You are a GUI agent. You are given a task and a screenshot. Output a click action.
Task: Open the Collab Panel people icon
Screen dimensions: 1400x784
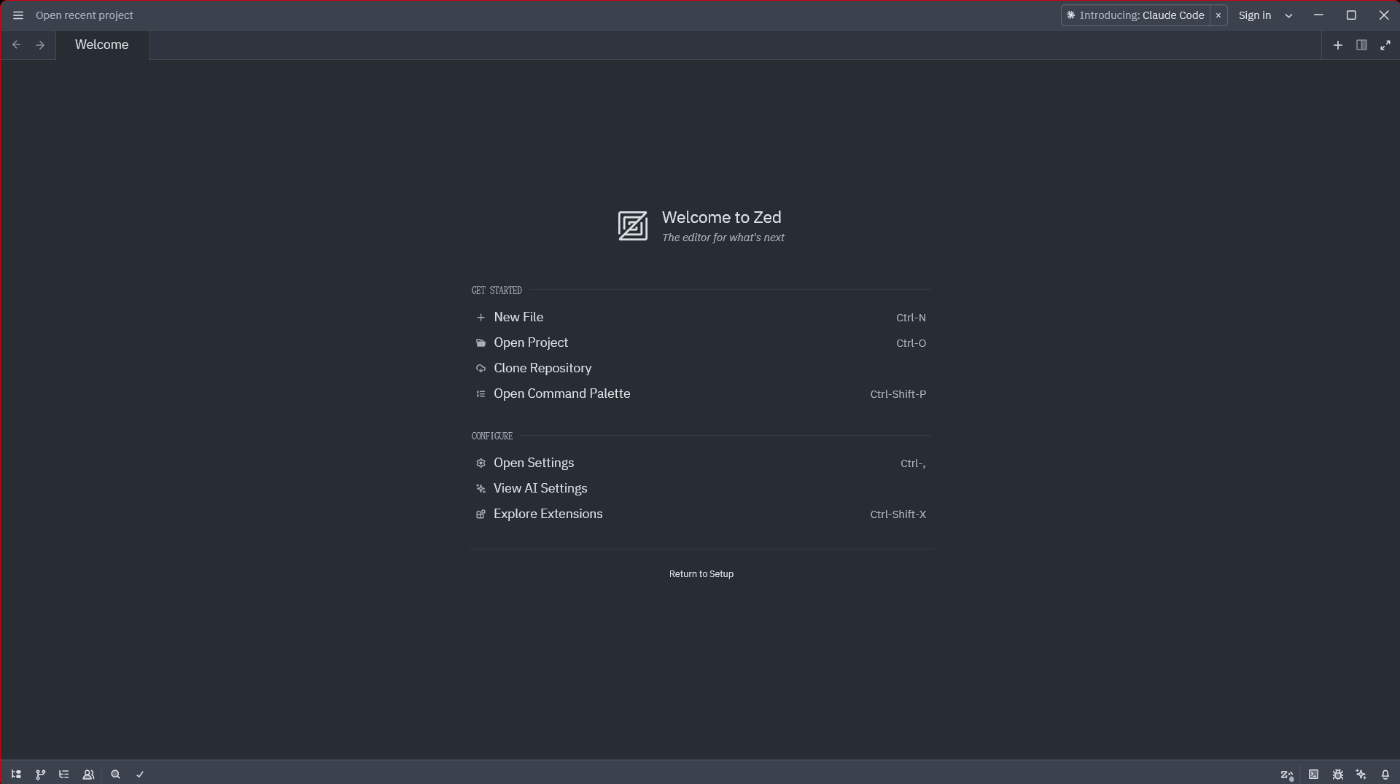pyautogui.click(x=88, y=774)
